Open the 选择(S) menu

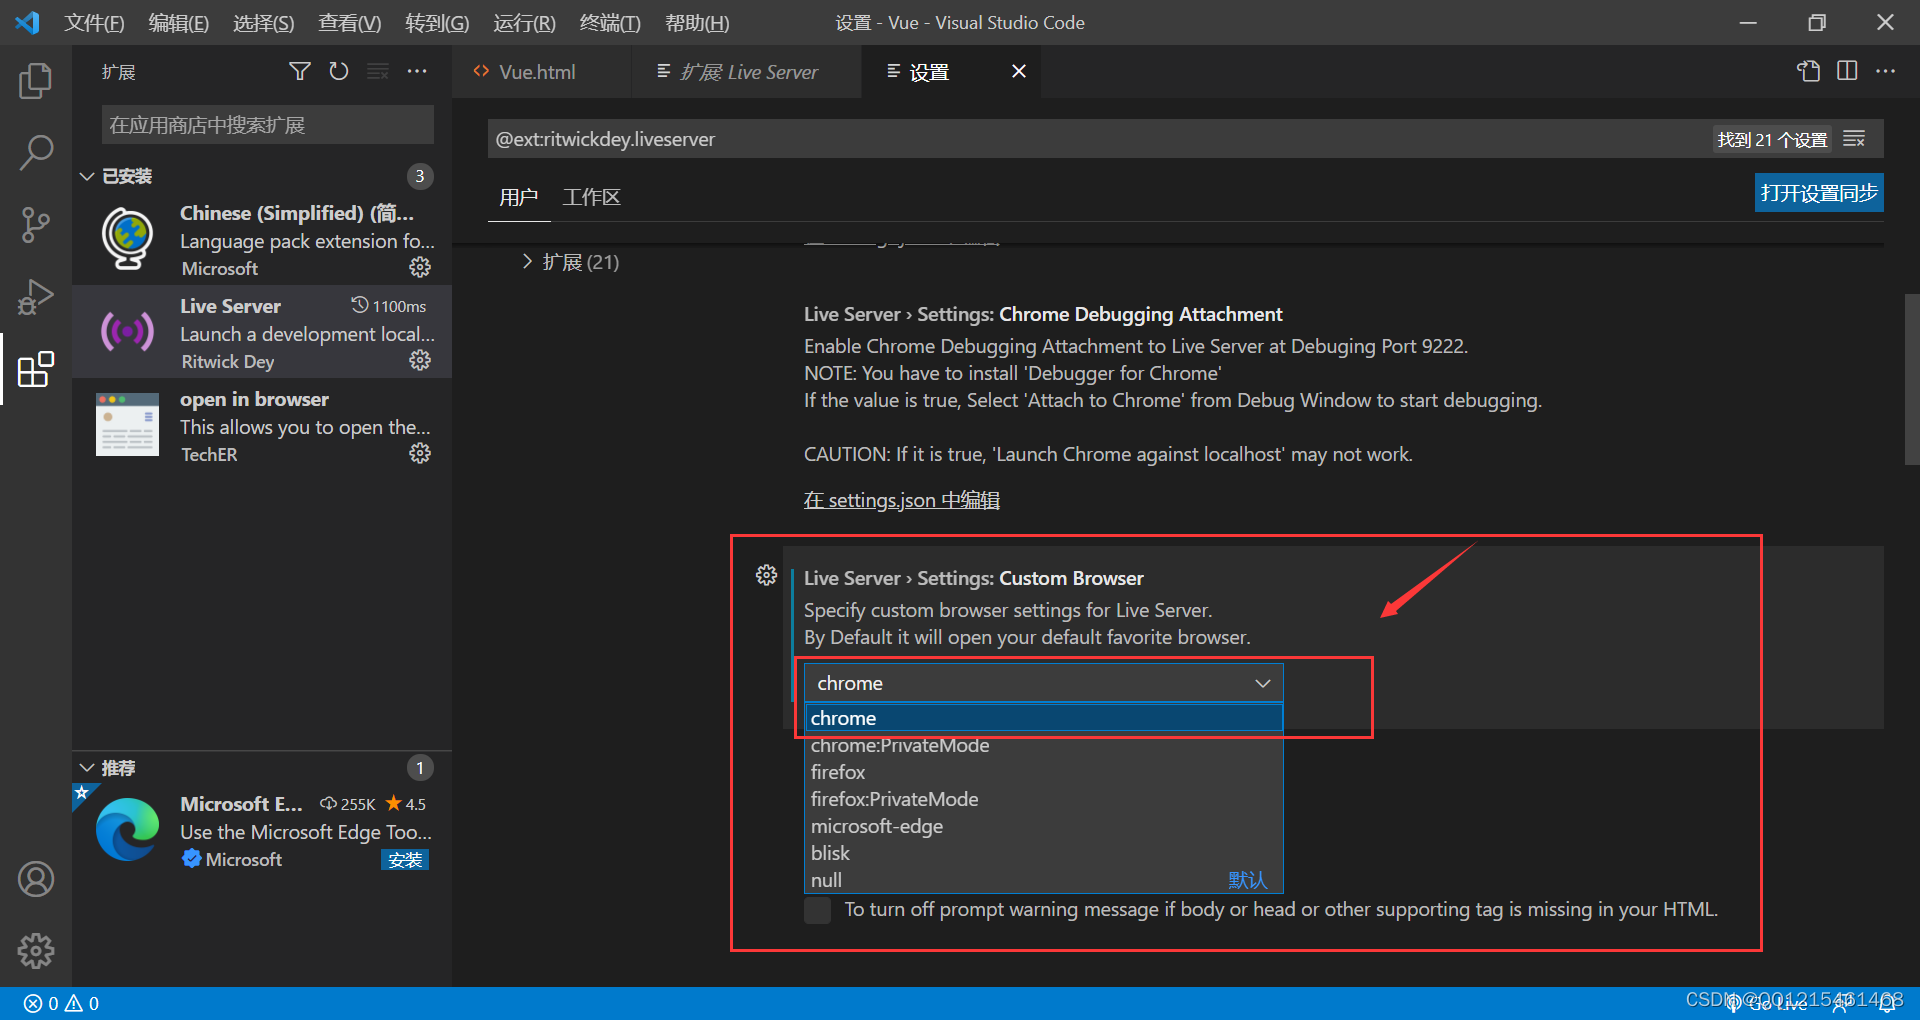(264, 22)
